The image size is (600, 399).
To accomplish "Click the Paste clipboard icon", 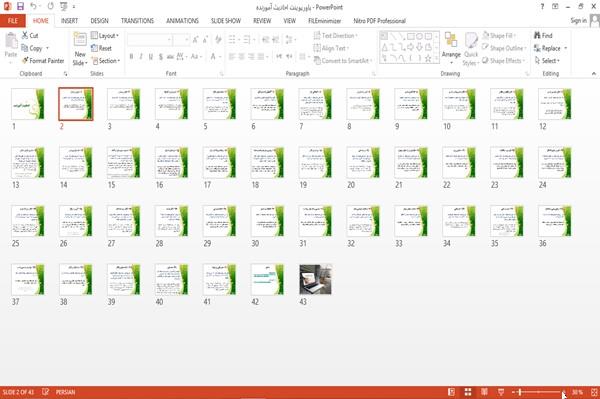I will tap(11, 41).
